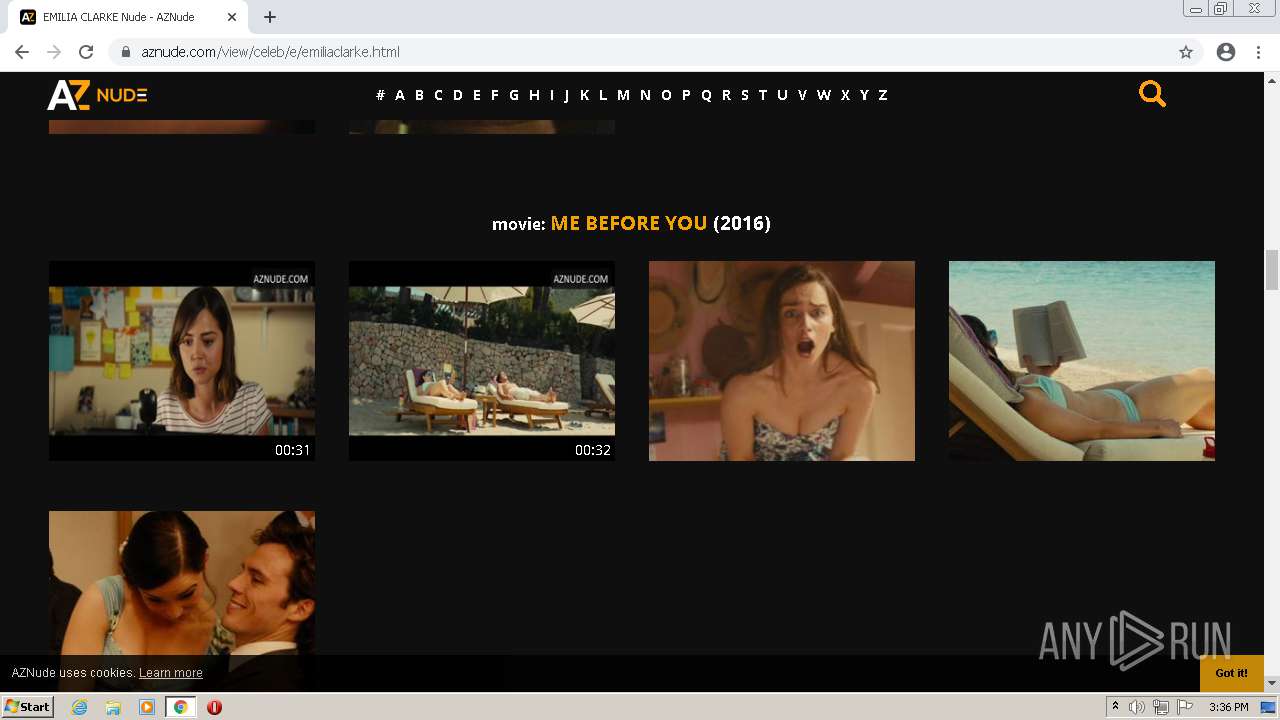Select letter S in the alphabet navigation
The image size is (1280, 720).
tap(744, 95)
